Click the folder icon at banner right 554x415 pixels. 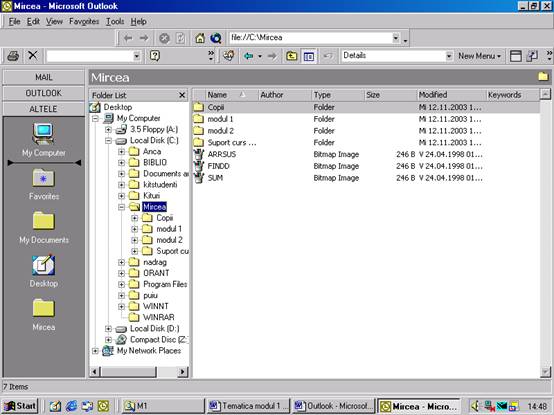543,76
